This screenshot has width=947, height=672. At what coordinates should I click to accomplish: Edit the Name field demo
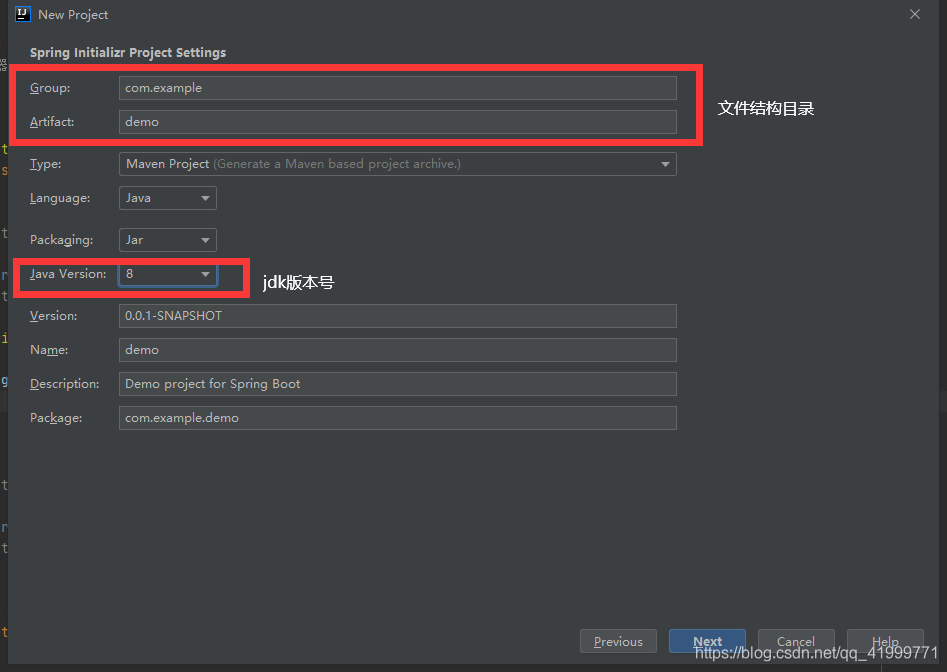pyautogui.click(x=397, y=350)
